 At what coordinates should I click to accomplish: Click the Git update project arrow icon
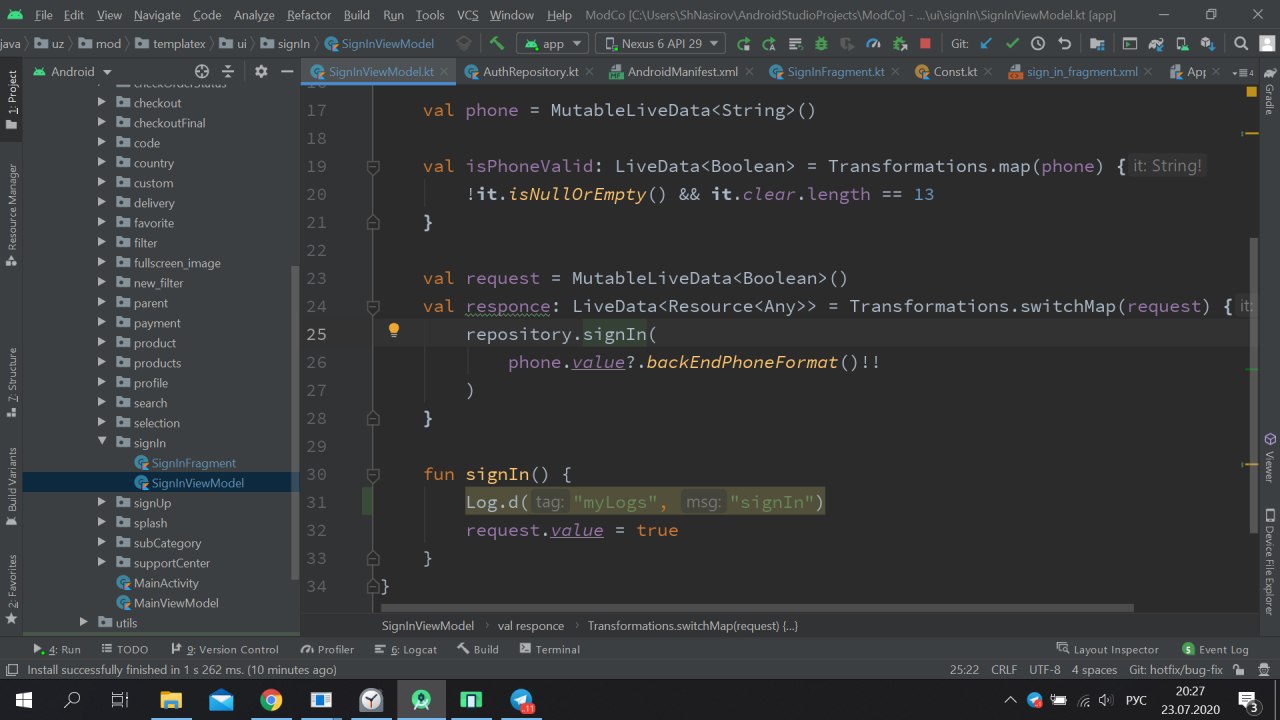[986, 44]
